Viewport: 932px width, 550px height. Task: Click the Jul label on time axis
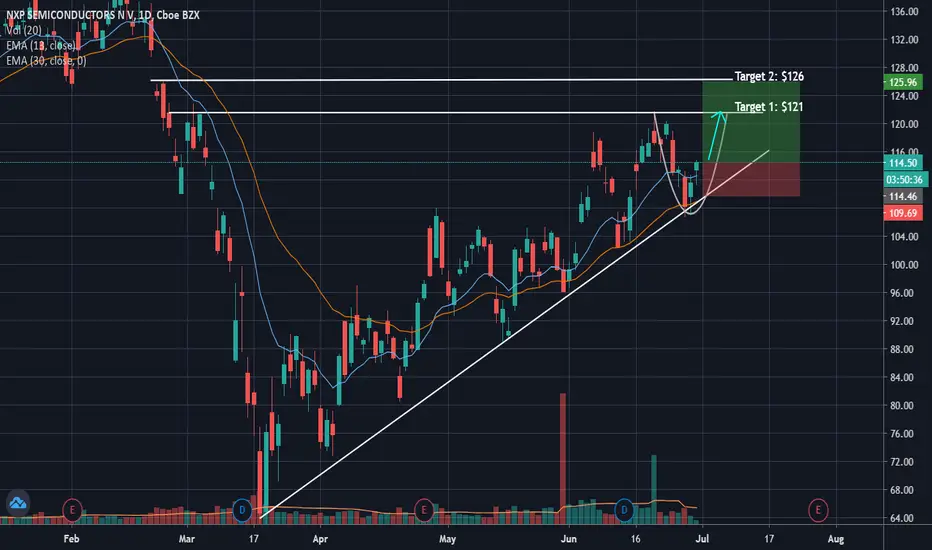pyautogui.click(x=702, y=539)
